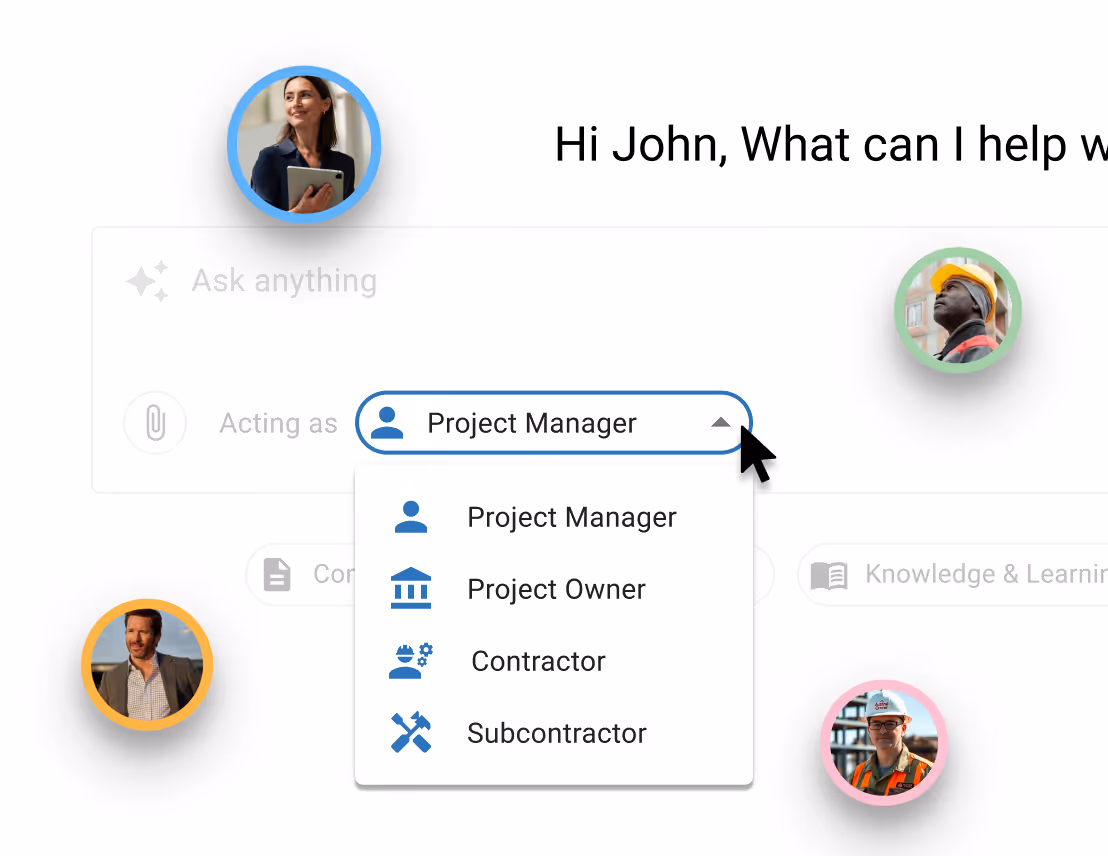Select Project Owner from the role list

tap(556, 589)
